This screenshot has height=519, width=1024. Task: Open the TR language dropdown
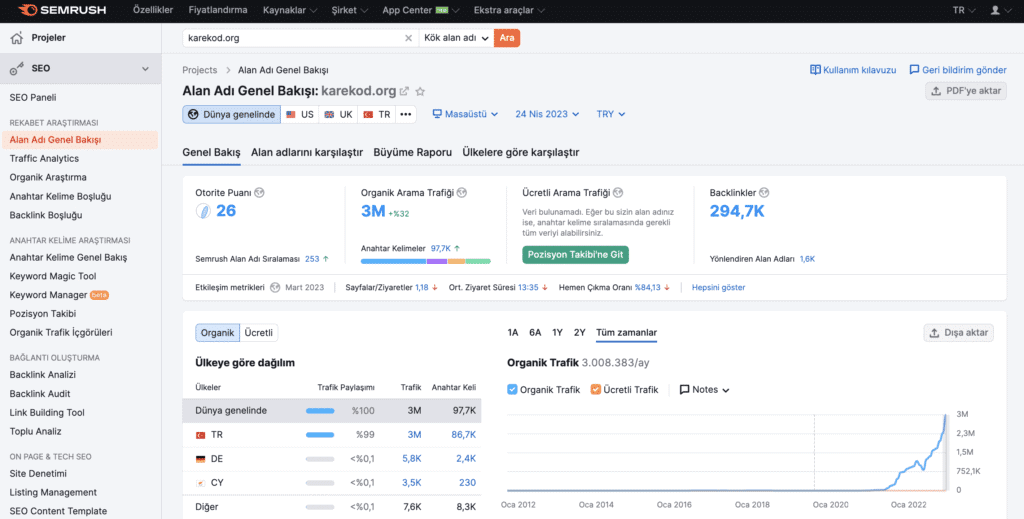click(x=964, y=10)
